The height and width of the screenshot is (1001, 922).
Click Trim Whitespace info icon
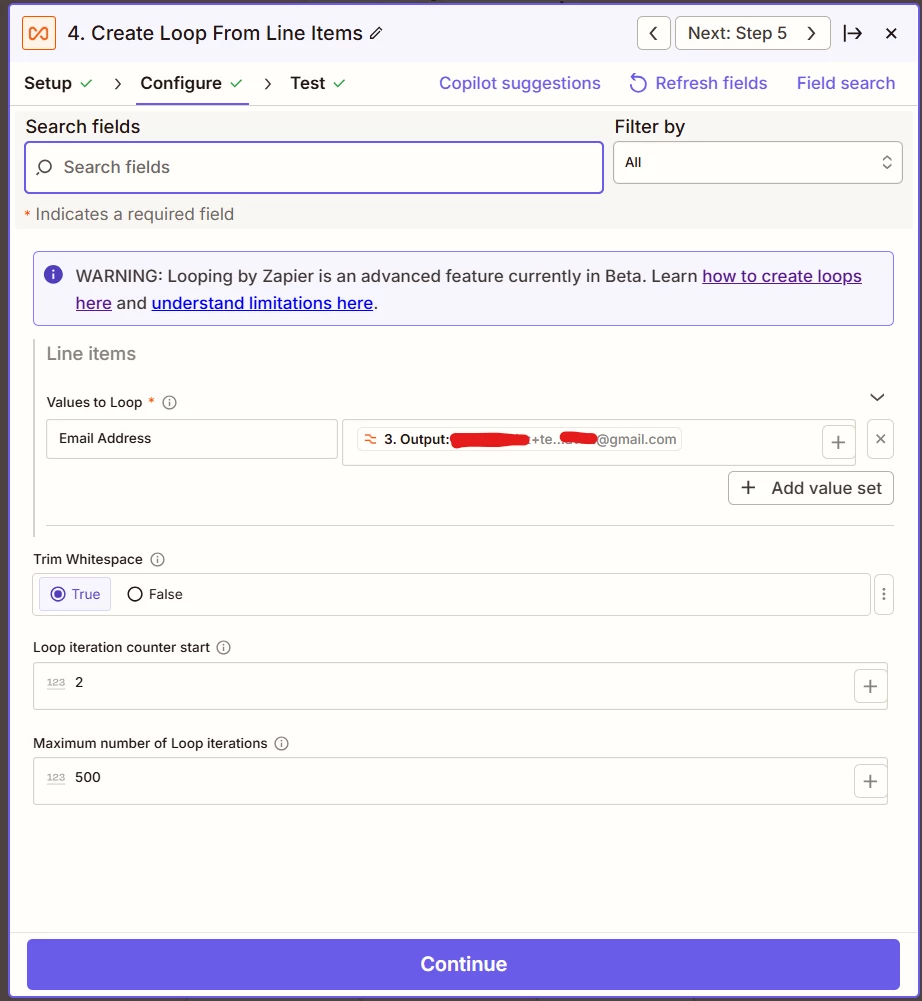coord(157,560)
